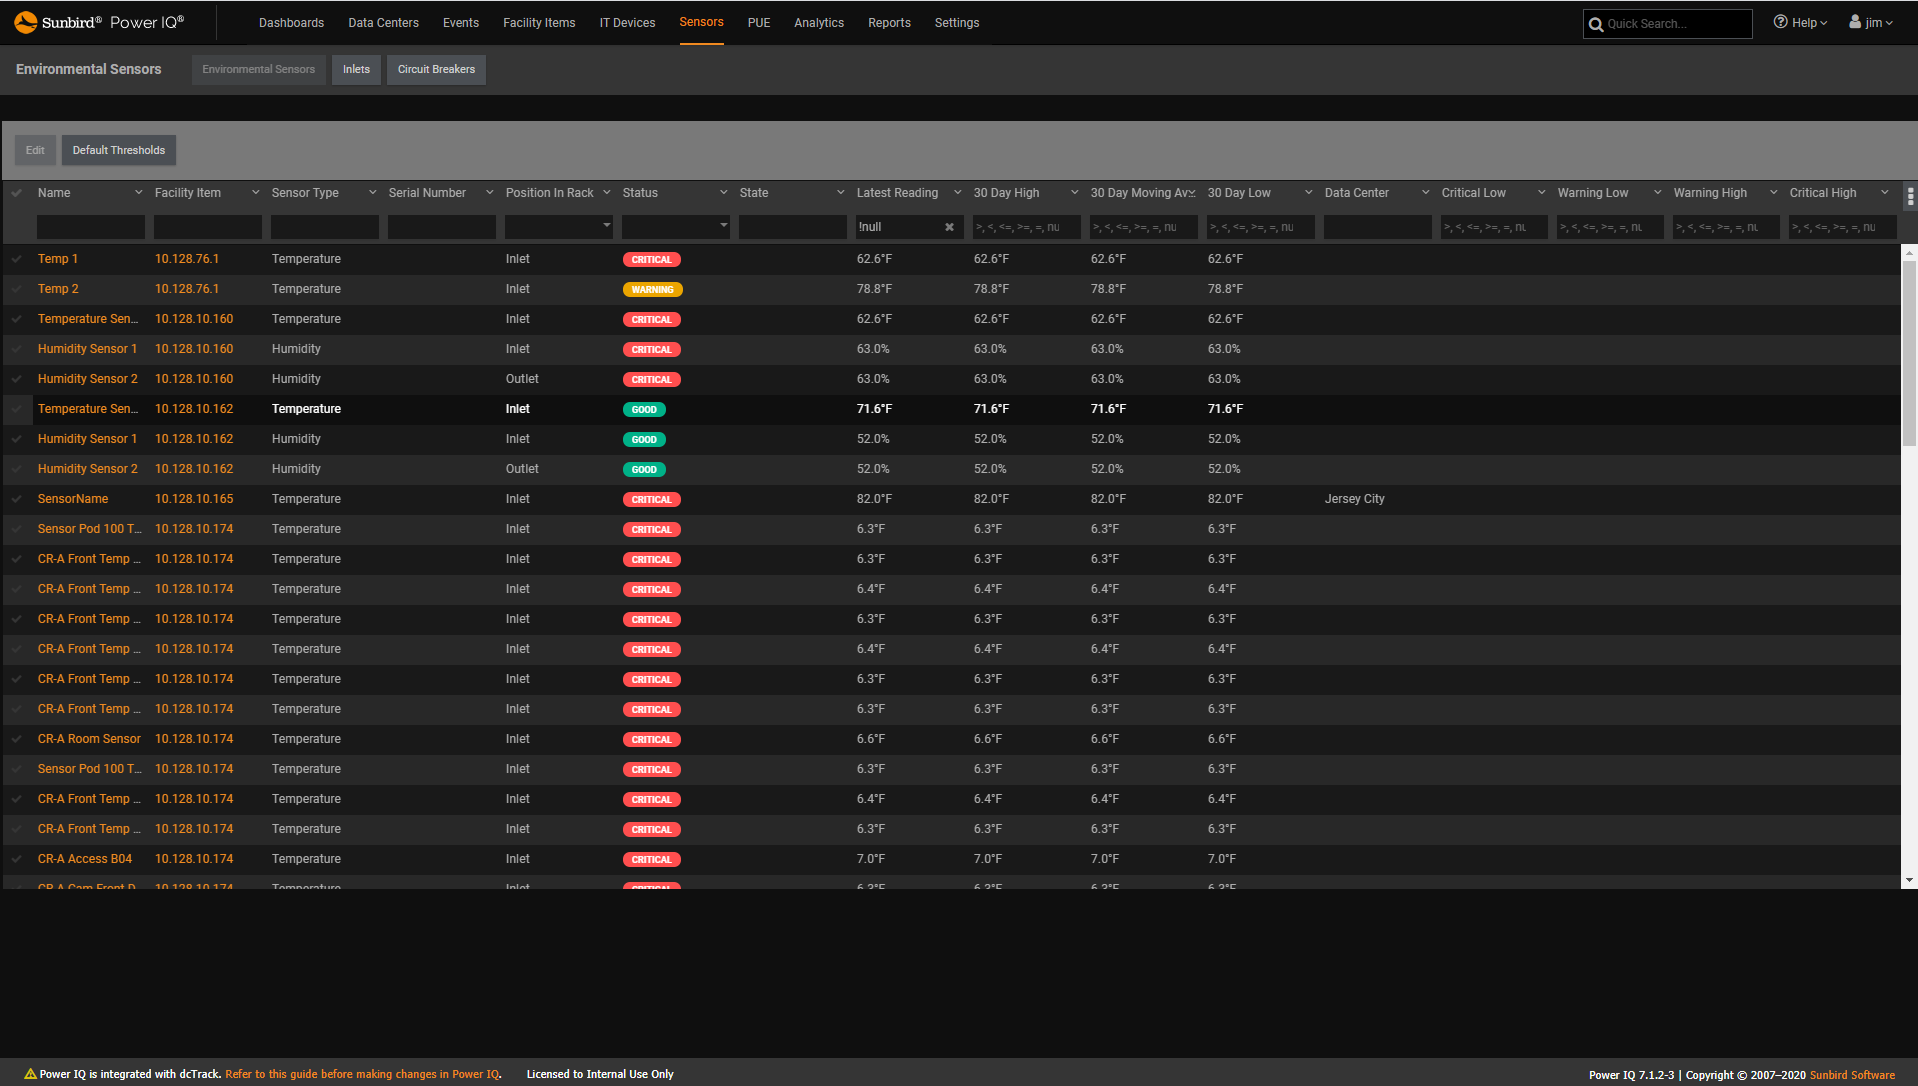
Task: Open the Status column filter dropdown
Action: [723, 227]
